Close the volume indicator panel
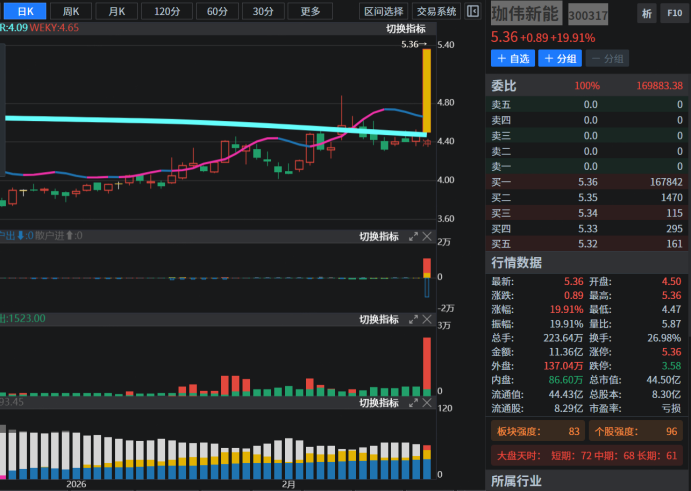This screenshot has width=691, height=491. (427, 319)
